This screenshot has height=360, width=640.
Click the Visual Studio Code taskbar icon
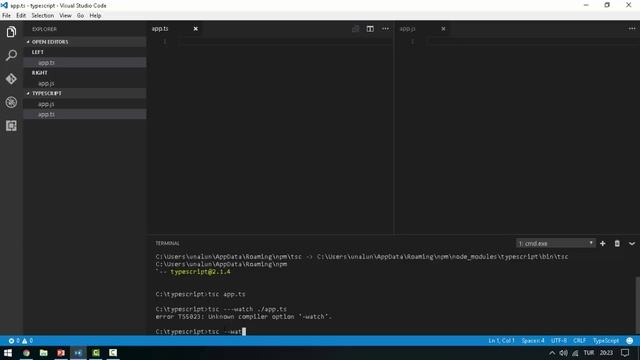pos(78,353)
